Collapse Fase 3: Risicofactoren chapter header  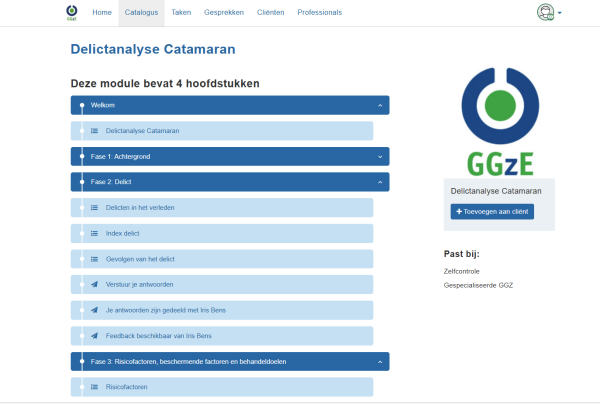point(380,361)
